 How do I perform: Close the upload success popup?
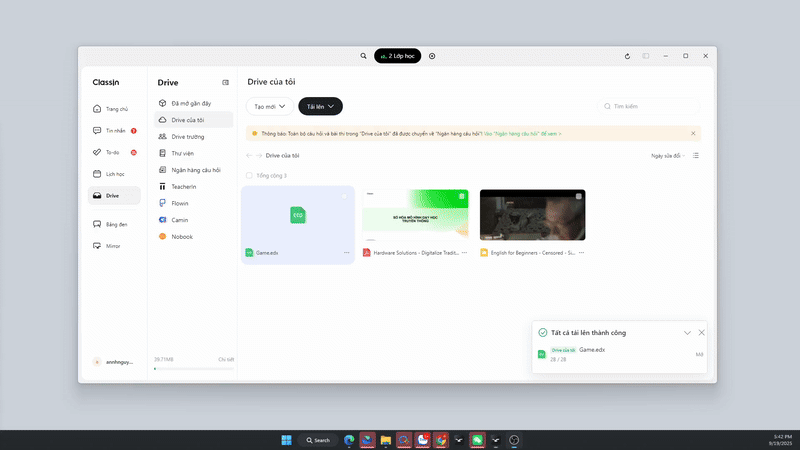click(x=702, y=333)
